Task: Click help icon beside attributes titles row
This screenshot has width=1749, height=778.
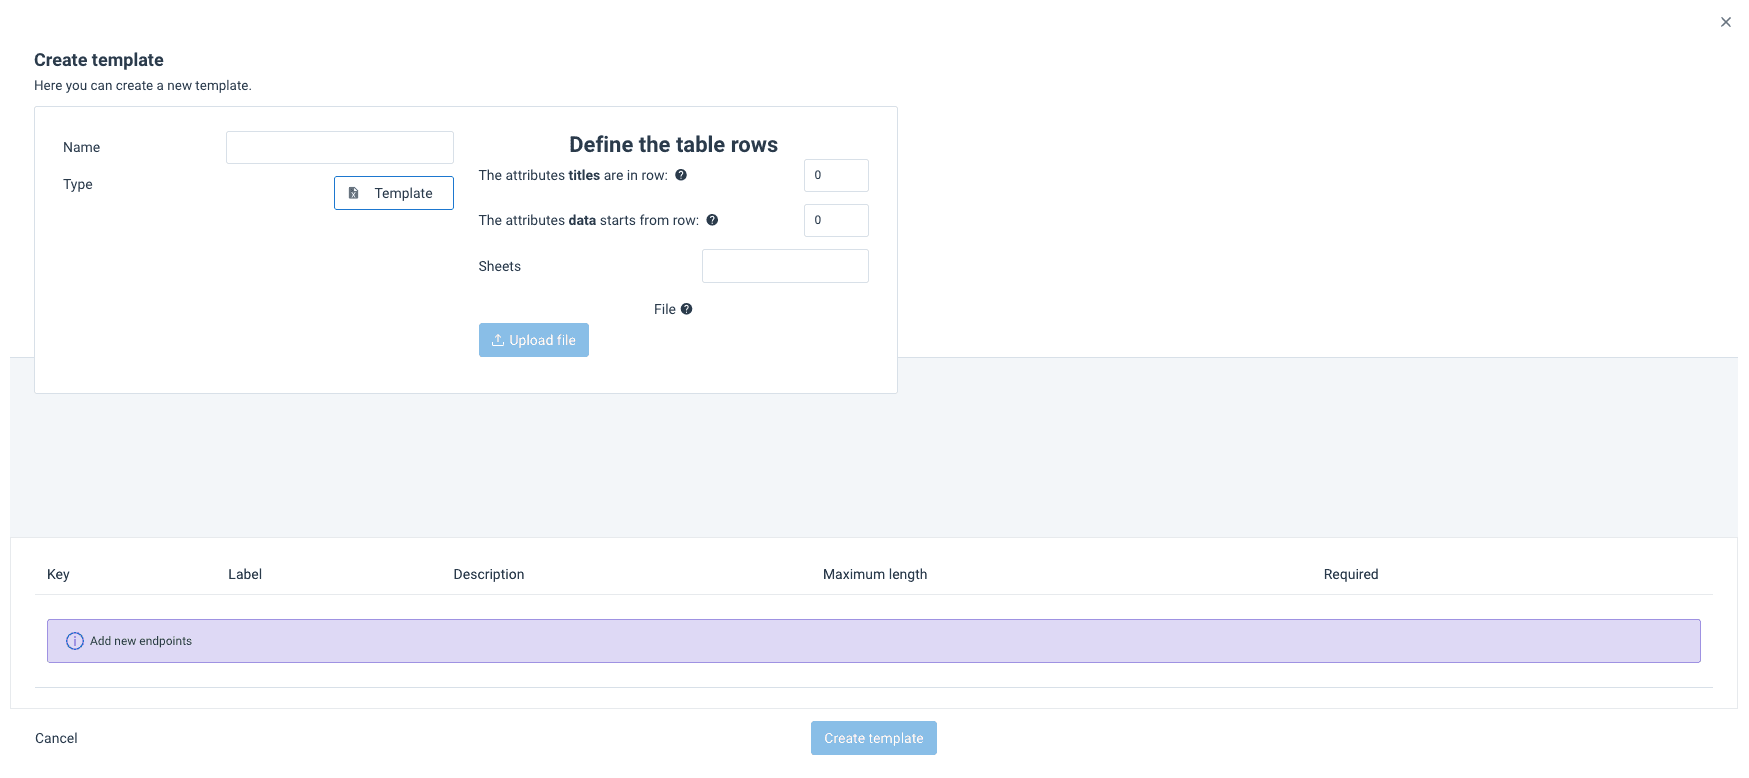Action: tap(681, 175)
